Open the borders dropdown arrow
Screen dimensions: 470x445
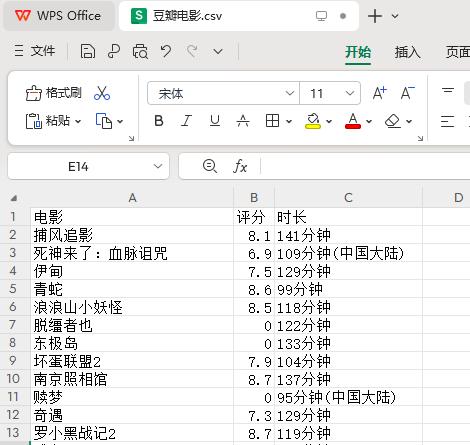tap(289, 121)
